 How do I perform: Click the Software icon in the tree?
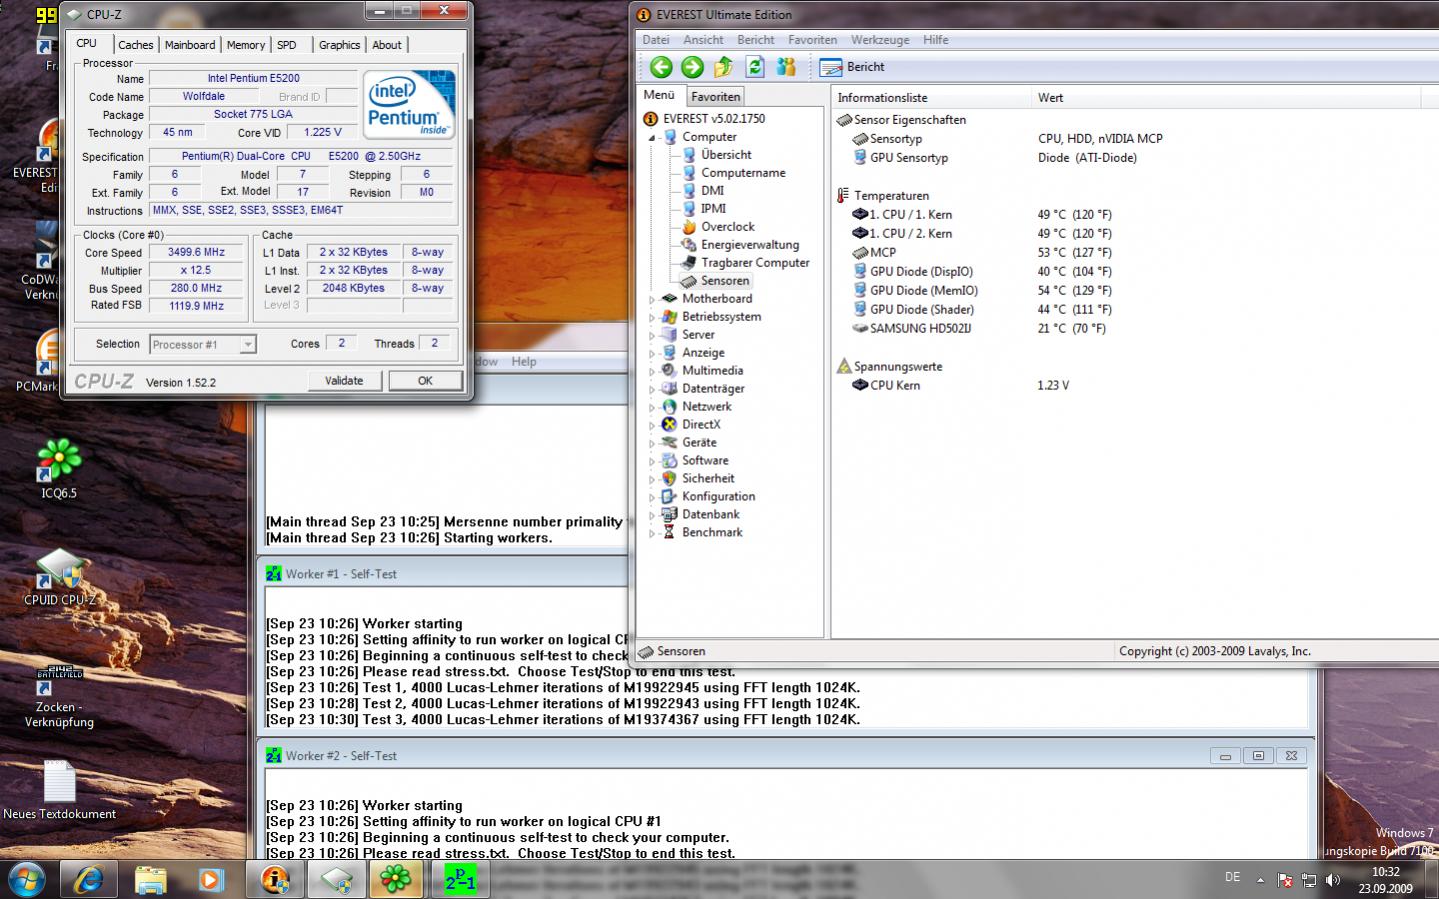(670, 461)
